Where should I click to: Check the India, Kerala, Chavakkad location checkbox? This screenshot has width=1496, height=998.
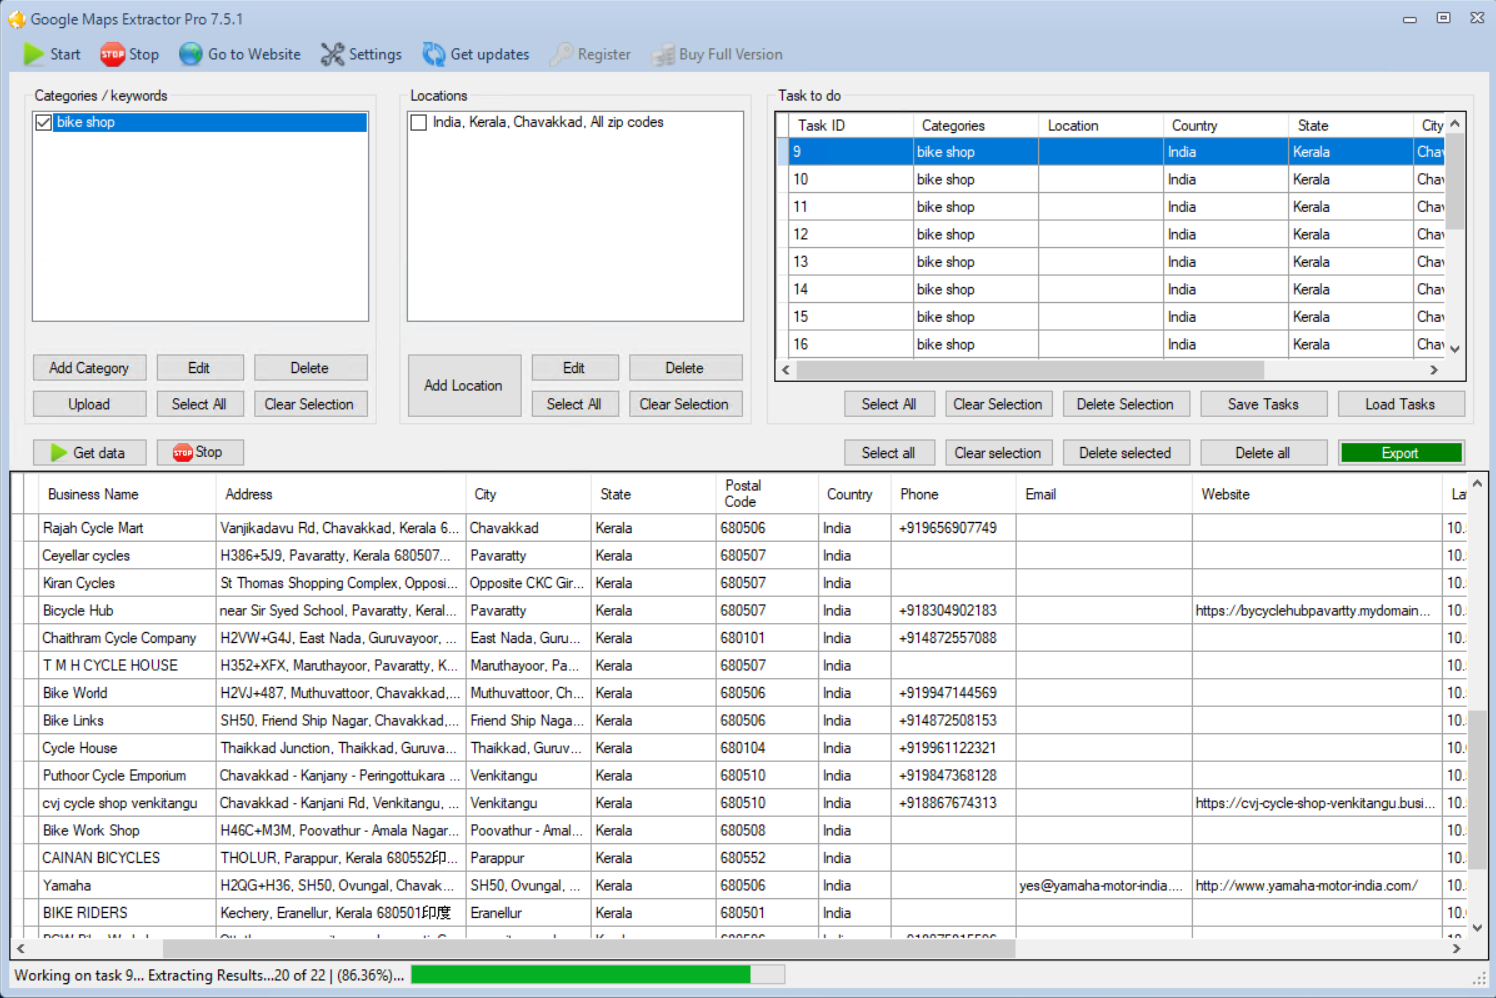[x=419, y=122]
